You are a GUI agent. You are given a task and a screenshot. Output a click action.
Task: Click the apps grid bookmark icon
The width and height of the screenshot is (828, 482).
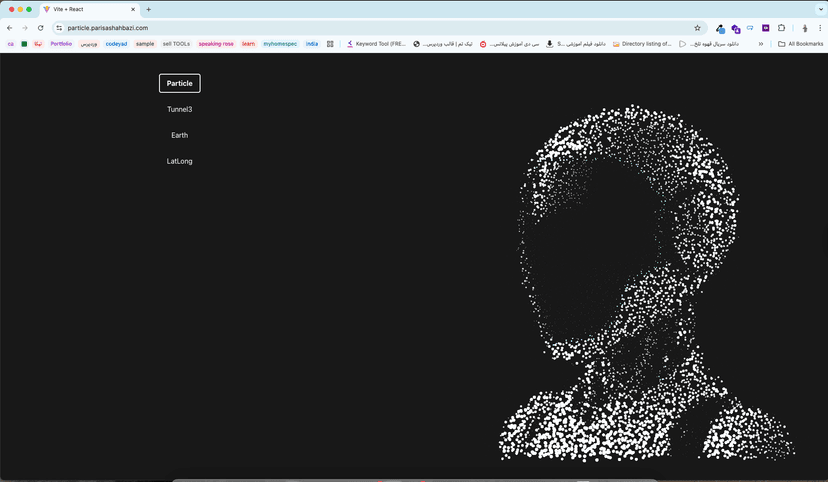coord(330,44)
